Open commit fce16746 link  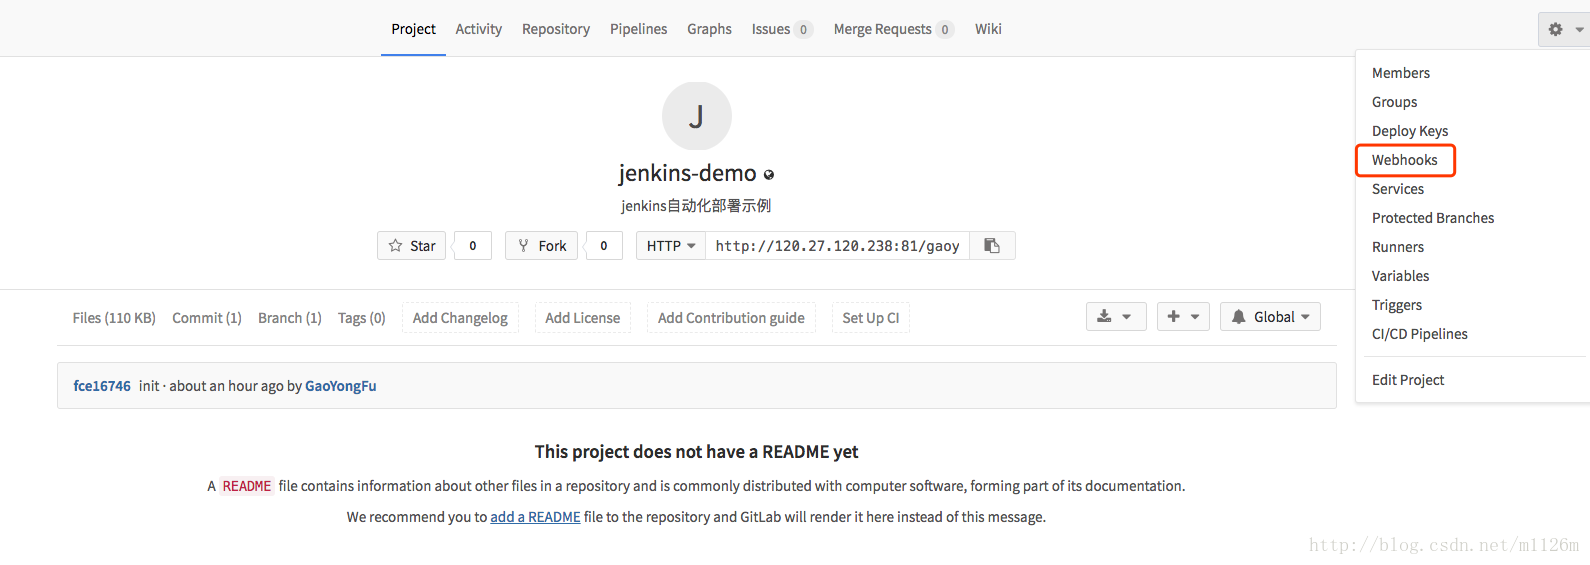[102, 386]
